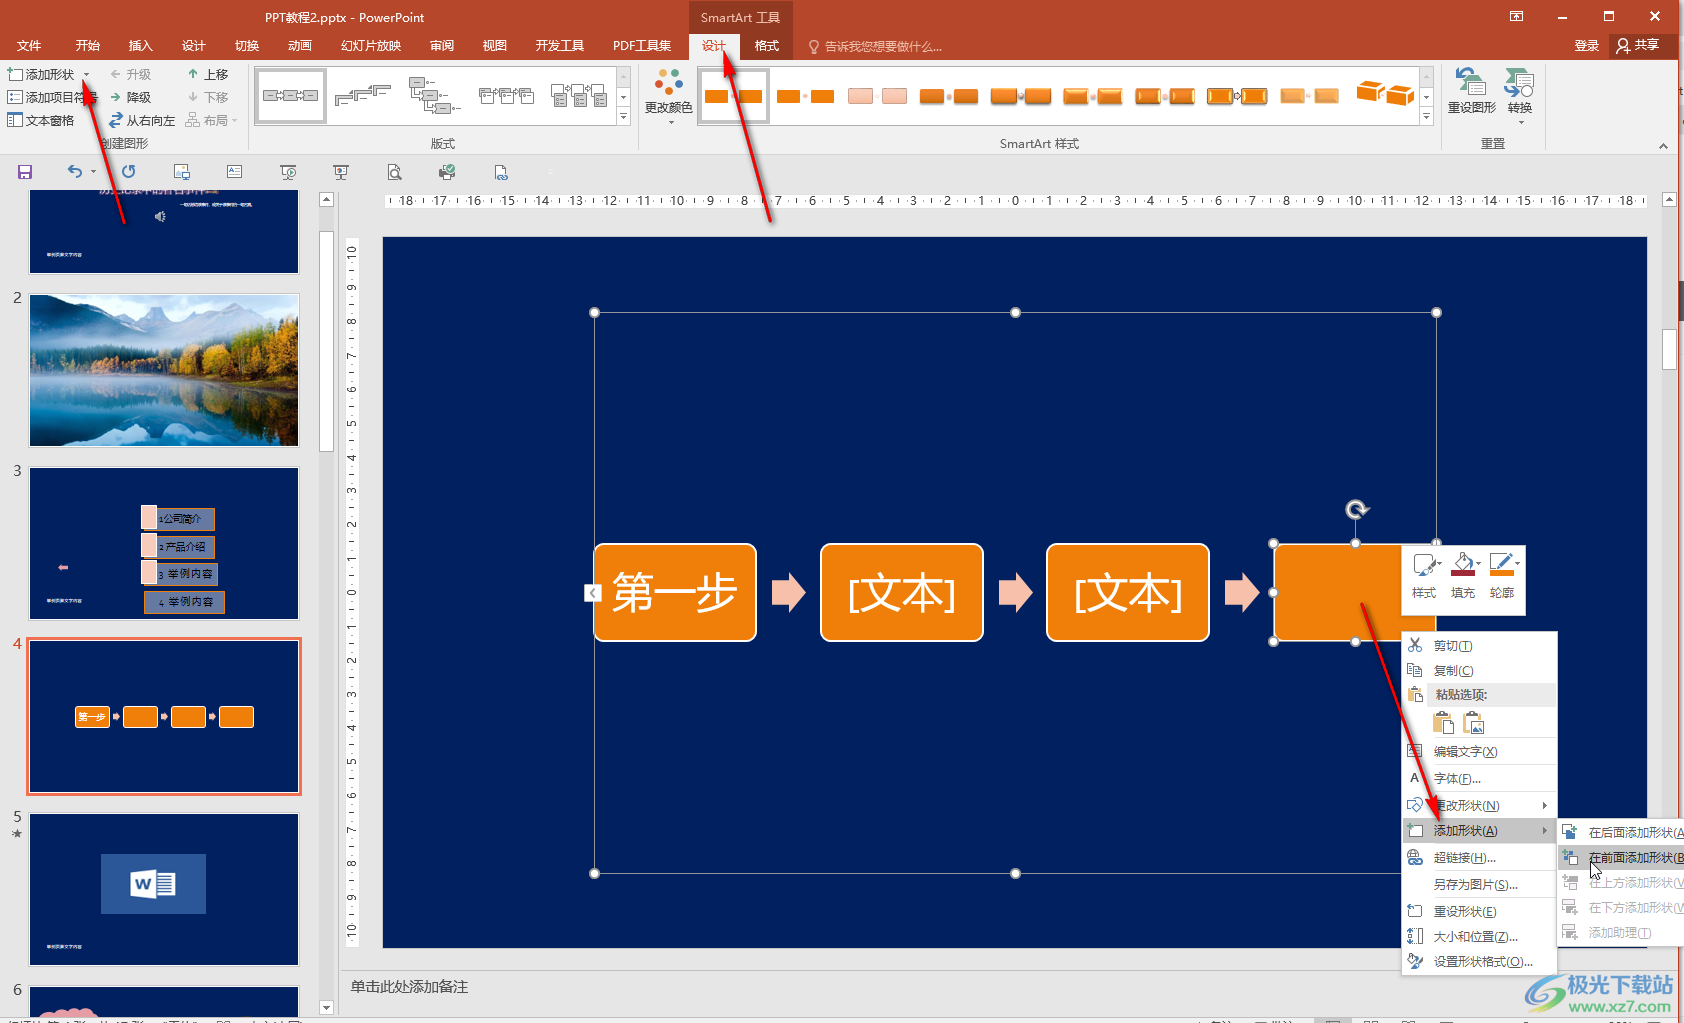Click the 轮廓 outline pen icon
The width and height of the screenshot is (1684, 1023).
click(1502, 574)
